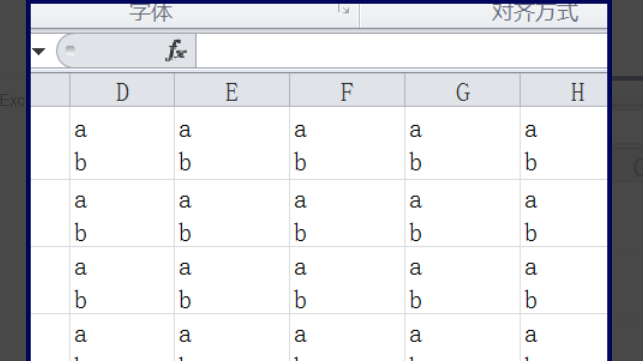Viewport: 643px width, 361px height.
Task: Select column E header
Action: 232,91
